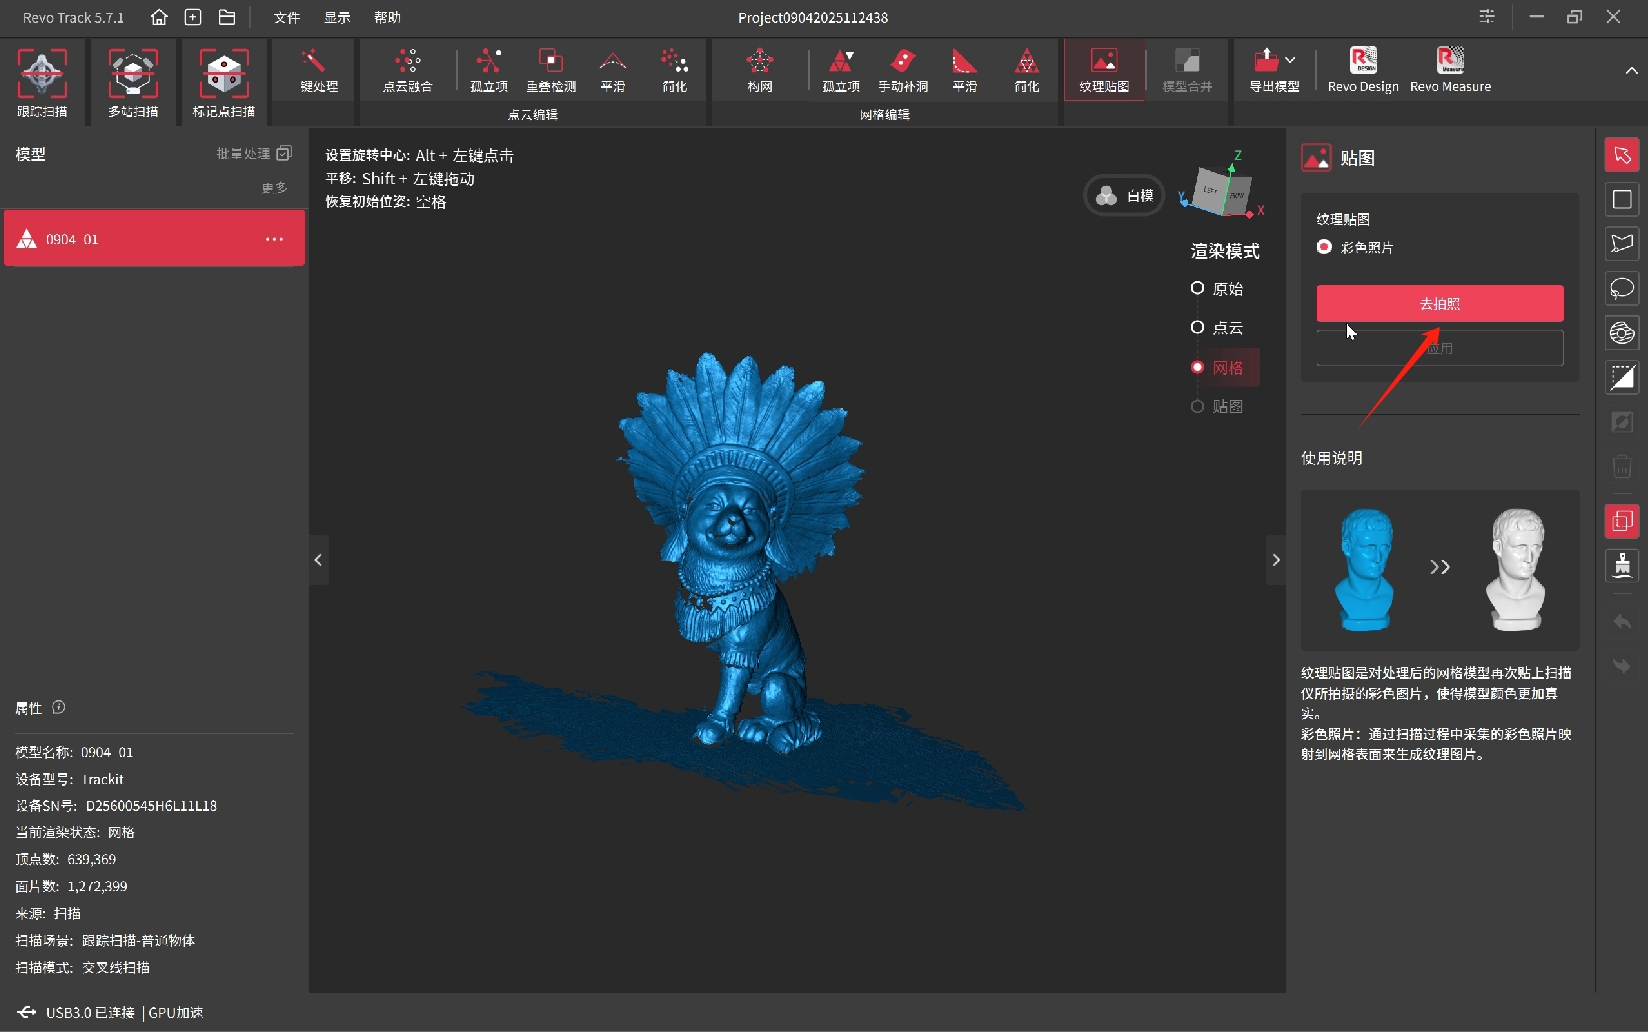This screenshot has height=1032, width=1648.
Task: Collapse the left panel with the chevron
Action: [x=318, y=560]
